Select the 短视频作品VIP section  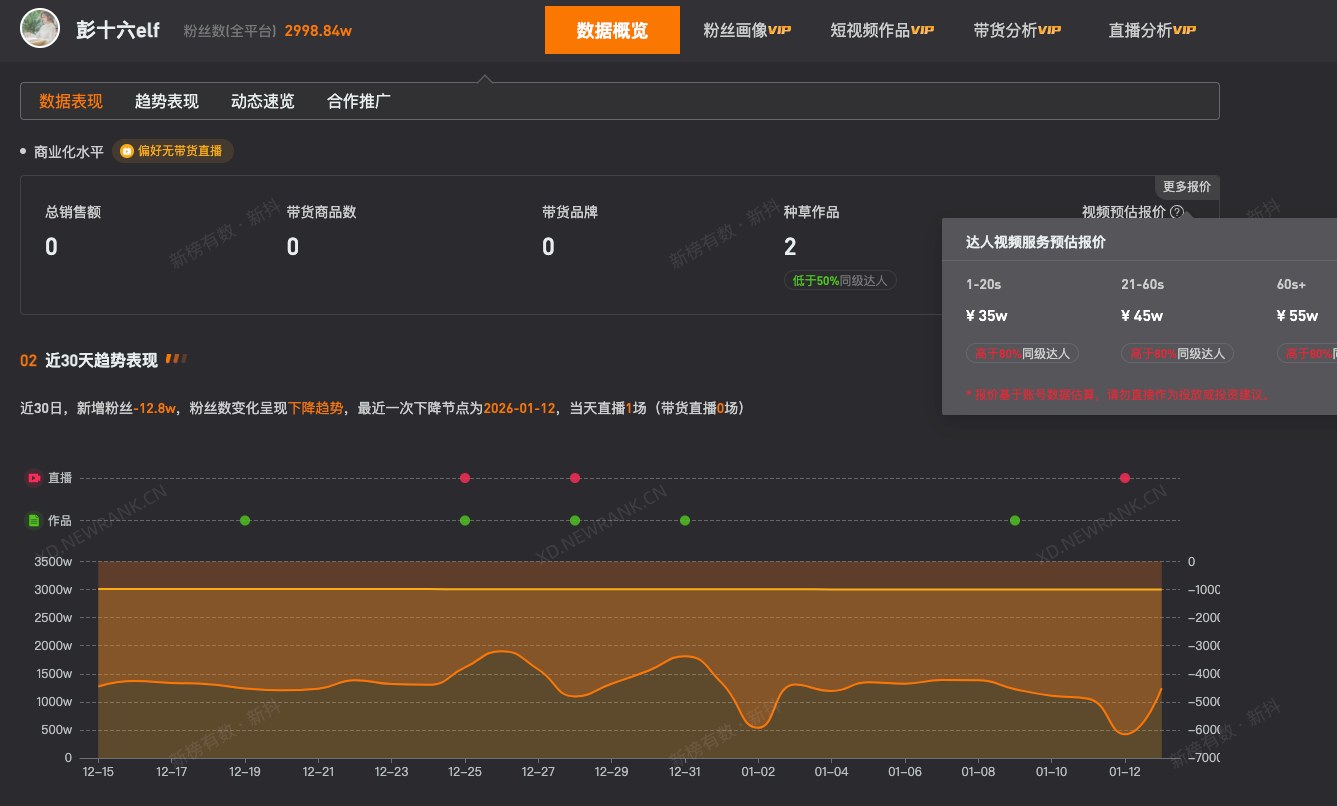[881, 29]
